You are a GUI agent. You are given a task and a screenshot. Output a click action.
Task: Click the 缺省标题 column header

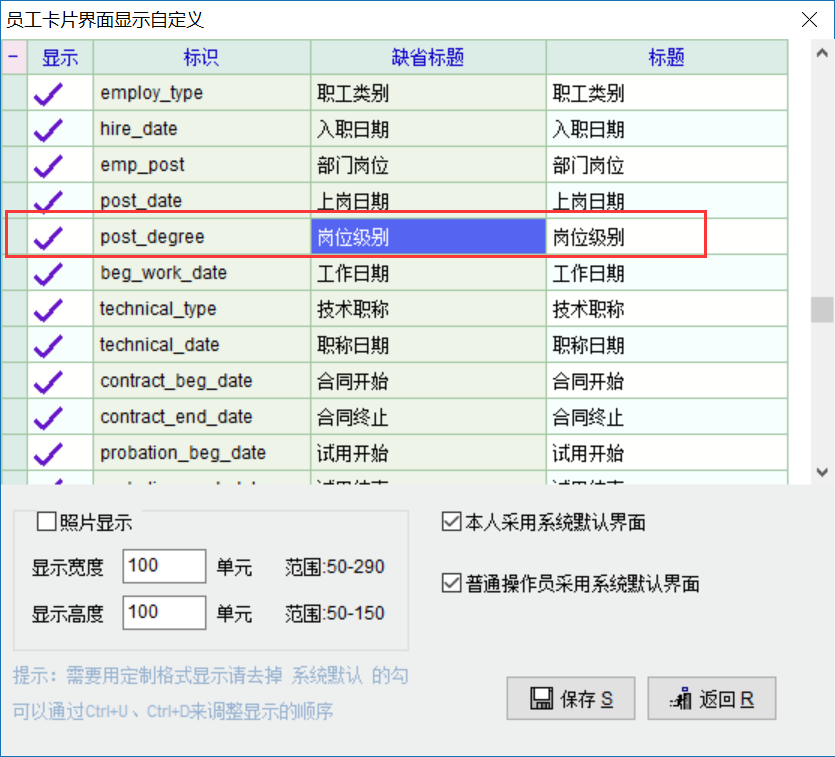click(x=428, y=58)
